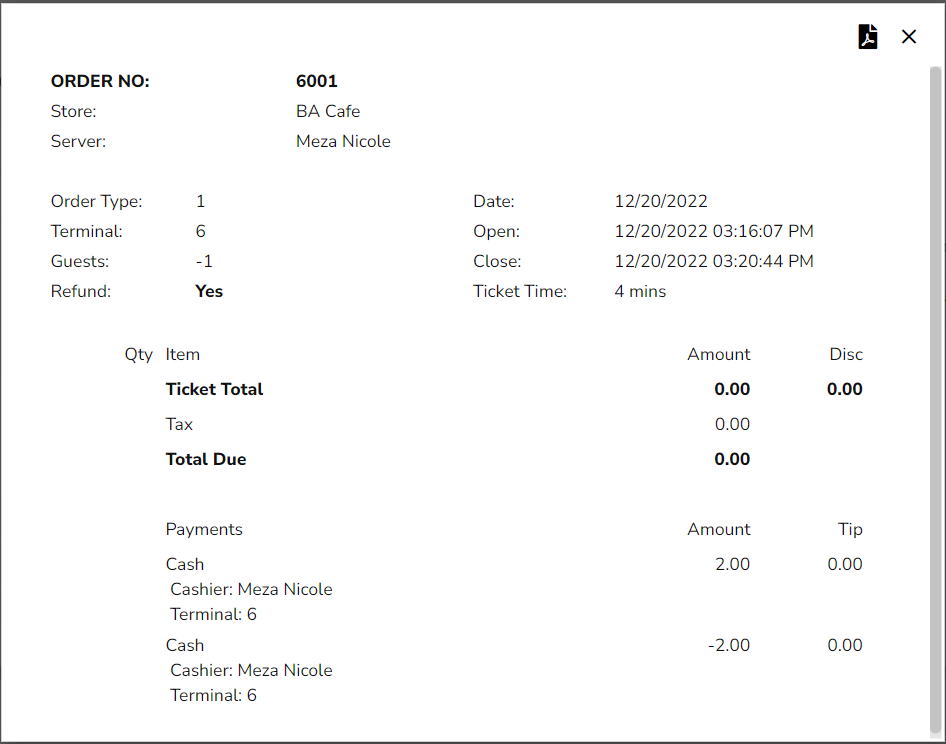Viewport: 946px width, 744px height.
Task: Click the store name BA Cafe
Action: [327, 111]
